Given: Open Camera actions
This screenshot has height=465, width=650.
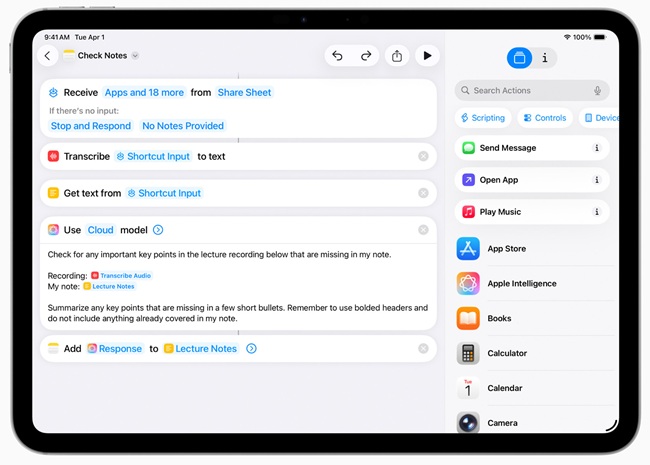Looking at the screenshot, I should tap(535, 422).
